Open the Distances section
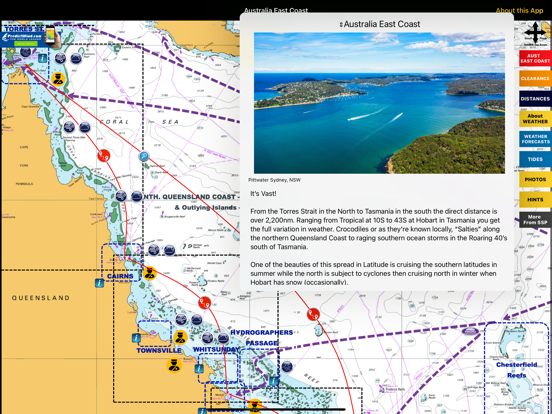This screenshot has width=552, height=414. (x=535, y=99)
